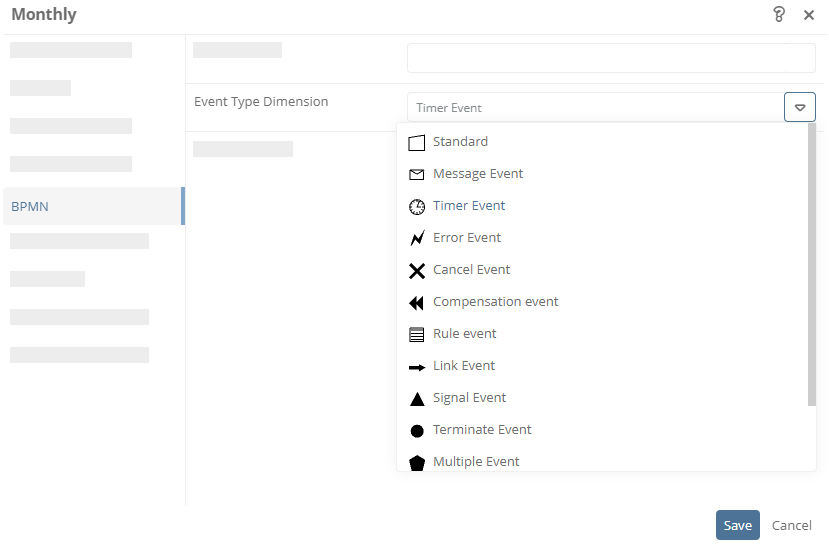Choose the Message Event envelope icon
This screenshot has width=829, height=550.
coord(417,175)
